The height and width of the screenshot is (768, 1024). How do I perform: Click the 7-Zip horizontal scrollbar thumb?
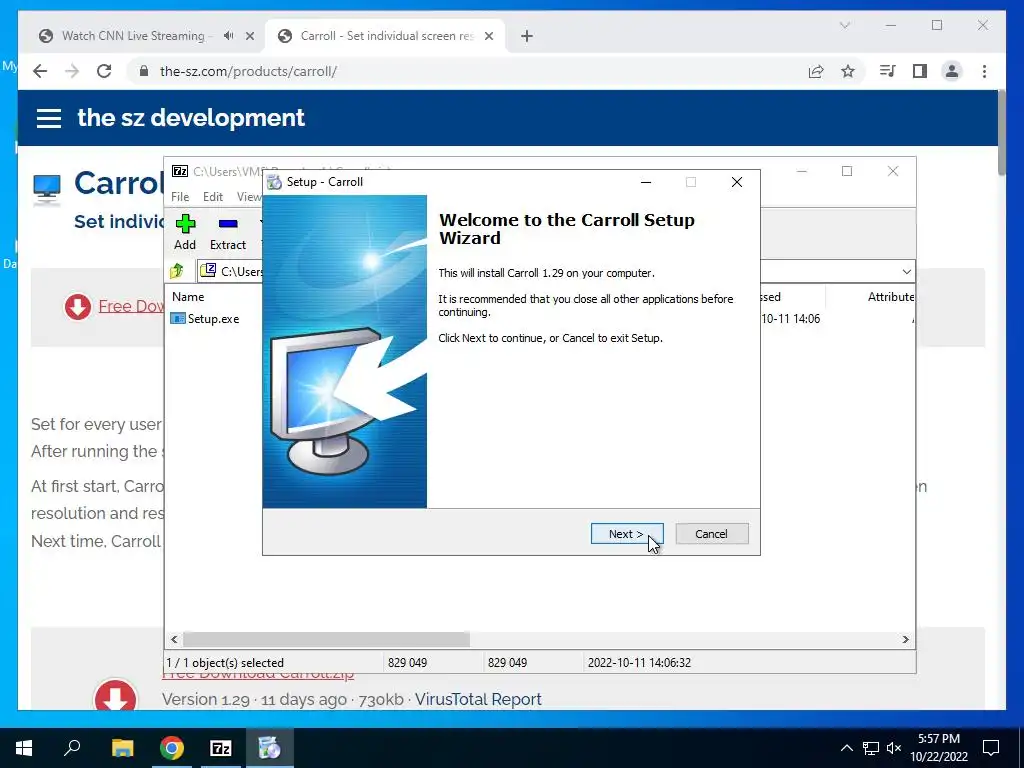click(x=326, y=639)
